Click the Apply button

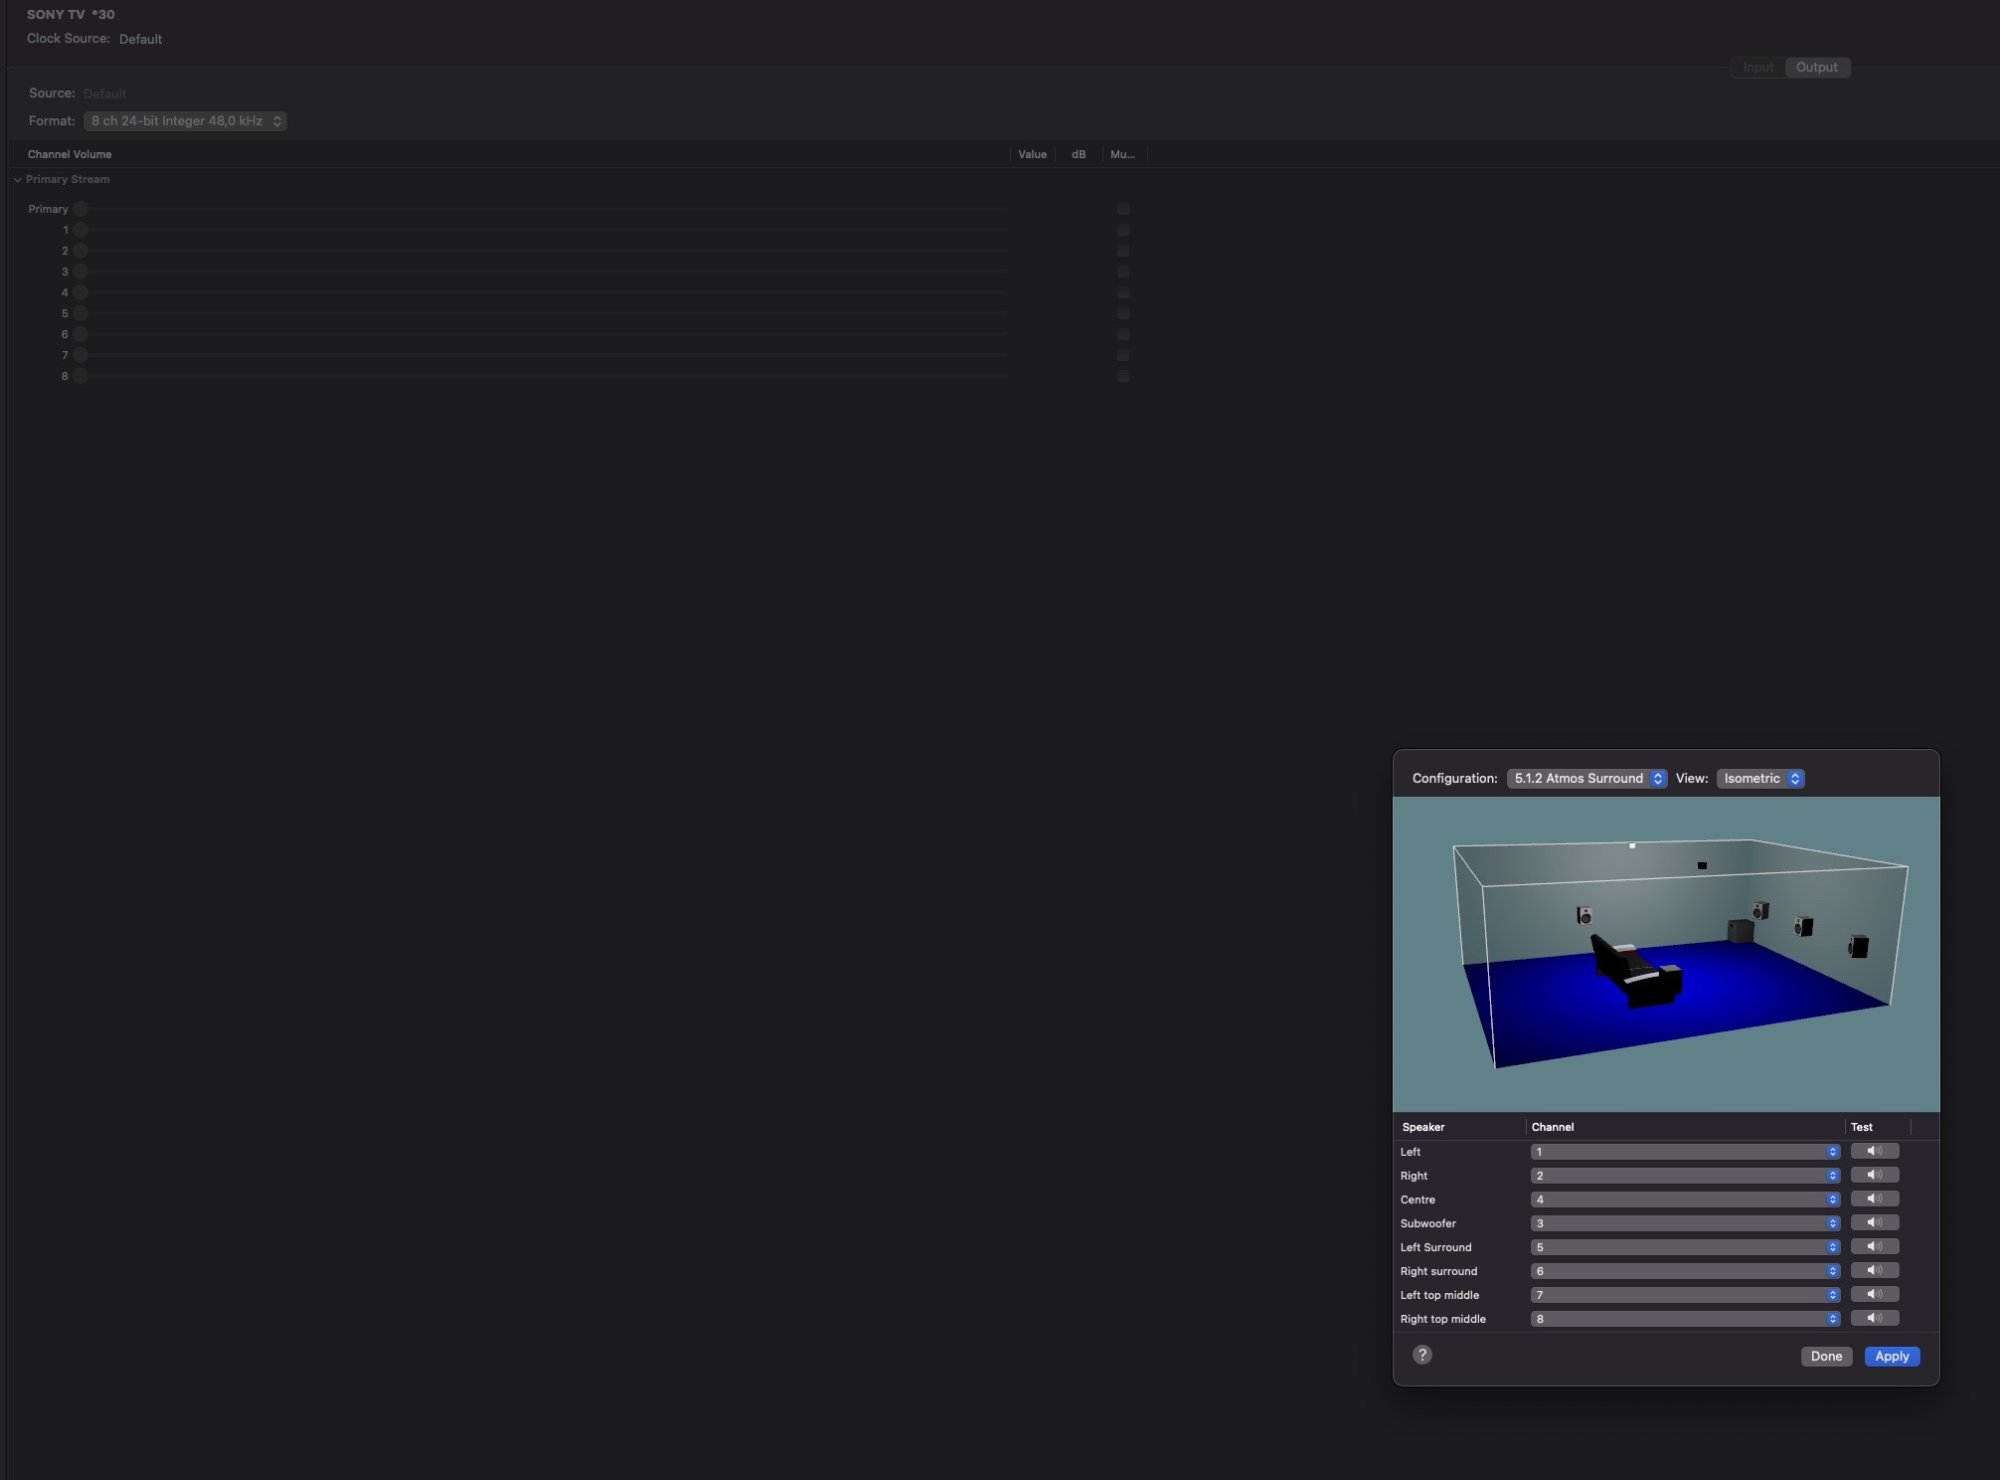pos(1891,1356)
